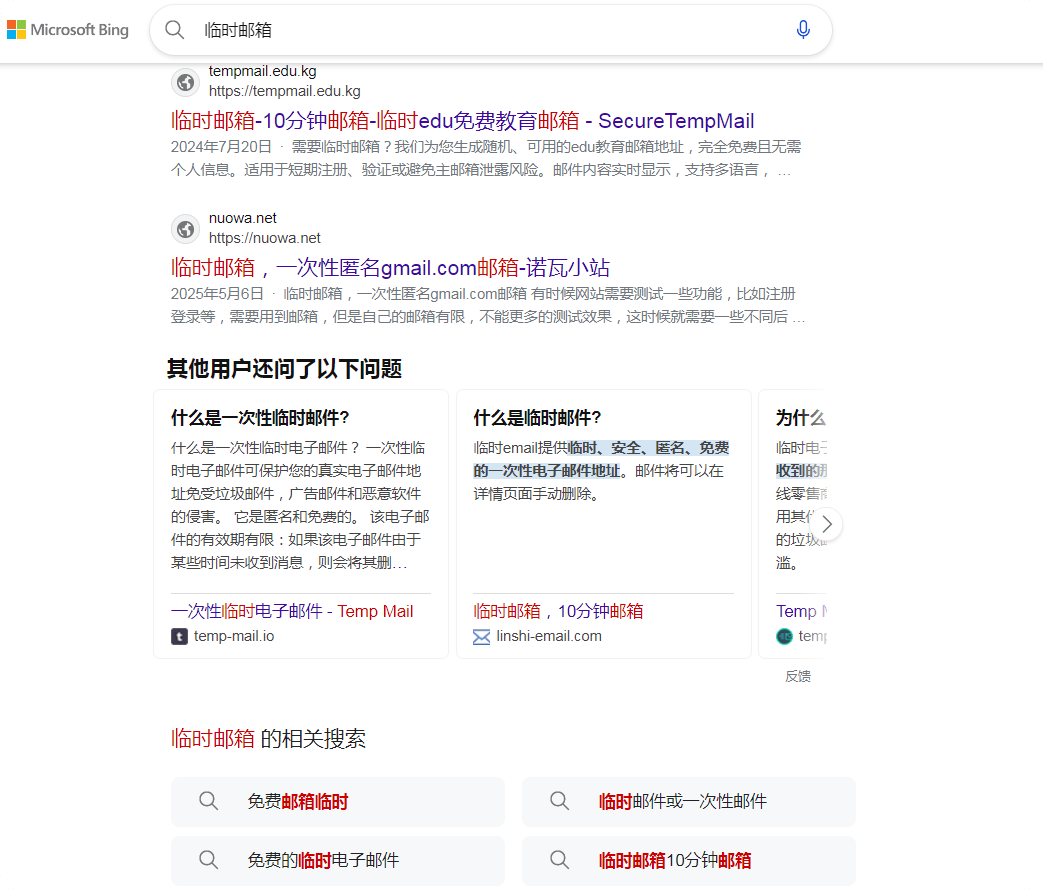
Task: Open https://nuowa.net URL link
Action: click(x=265, y=238)
